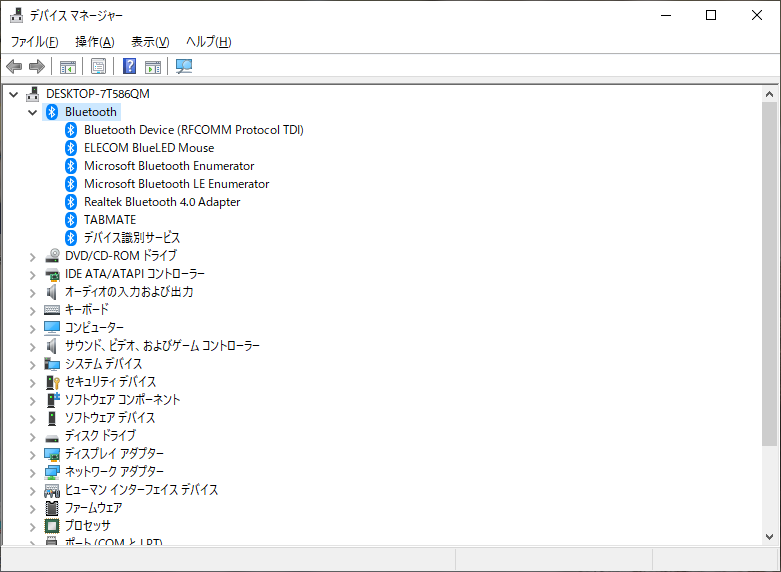Select the デバイス識別サービス entry
Image resolution: width=781 pixels, height=572 pixels.
132,238
